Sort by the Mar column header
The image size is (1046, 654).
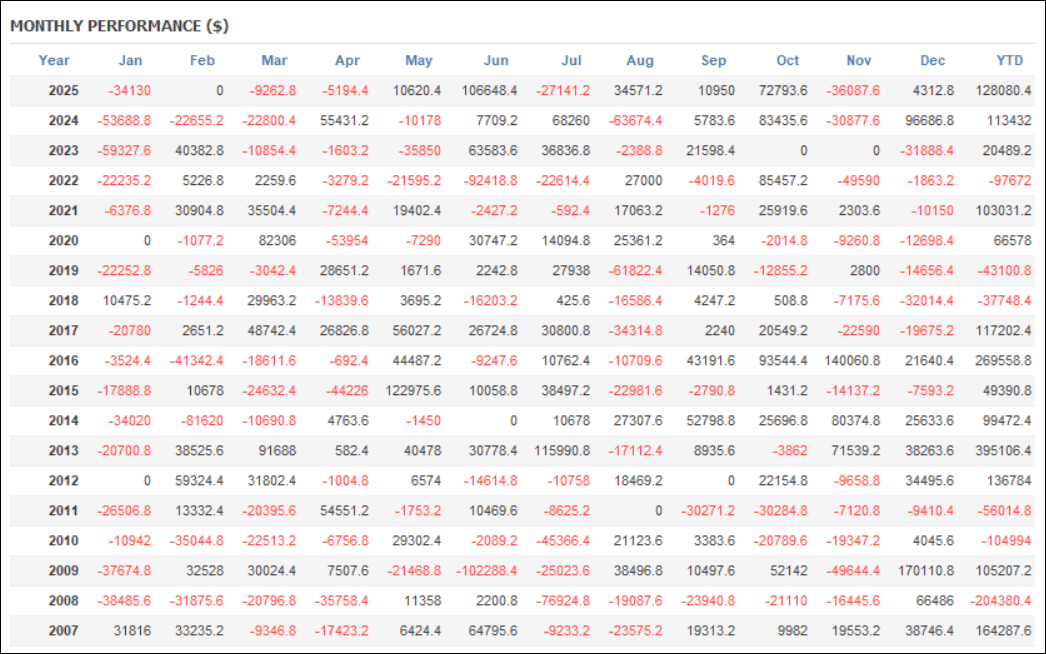tap(274, 60)
